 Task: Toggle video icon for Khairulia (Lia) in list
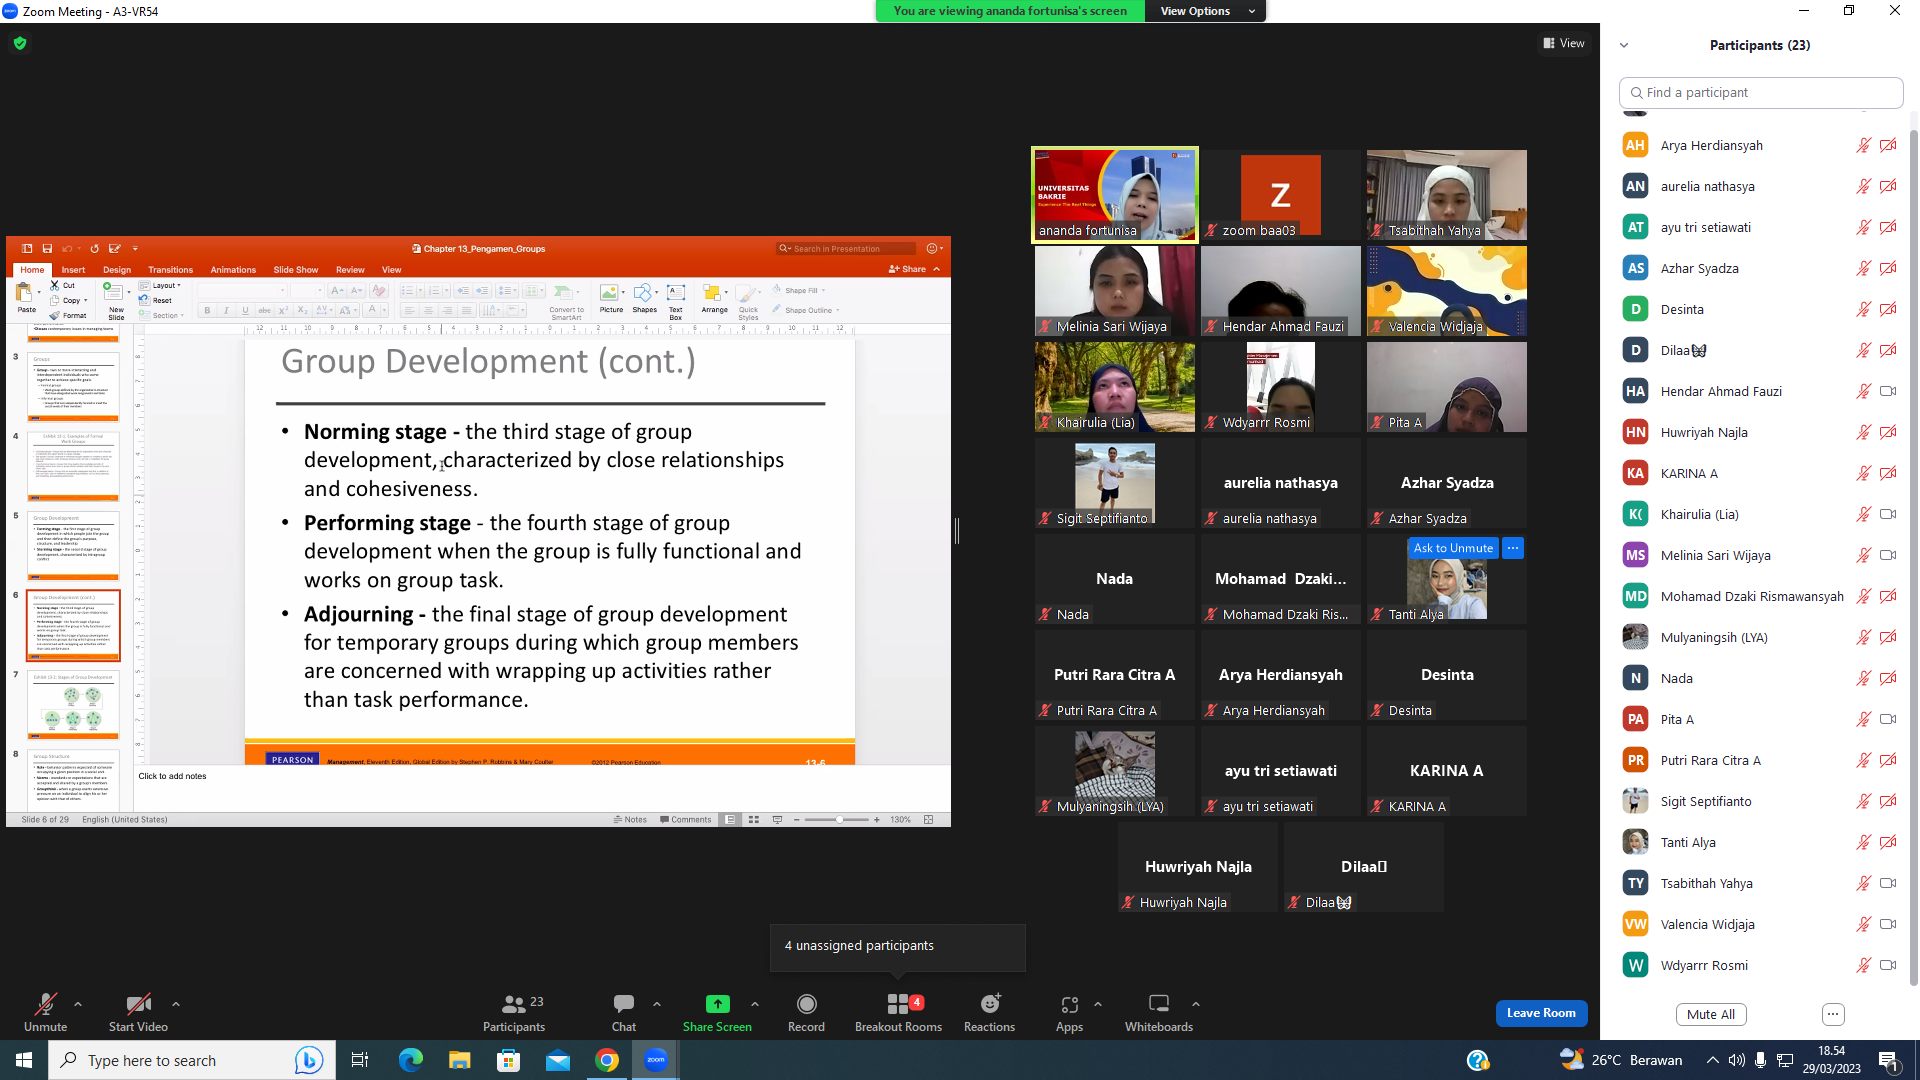point(1888,514)
